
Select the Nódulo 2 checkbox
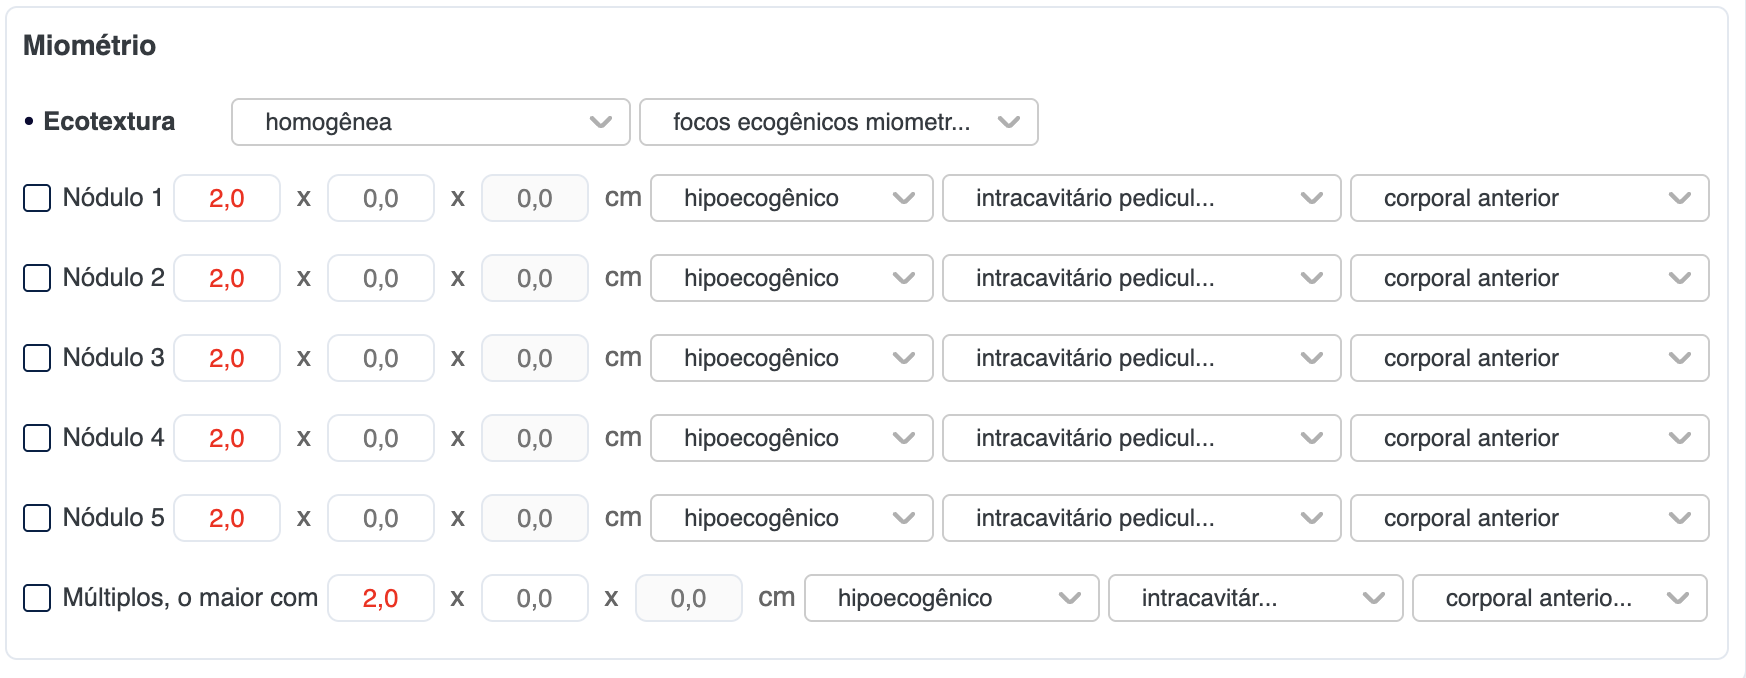(x=37, y=278)
